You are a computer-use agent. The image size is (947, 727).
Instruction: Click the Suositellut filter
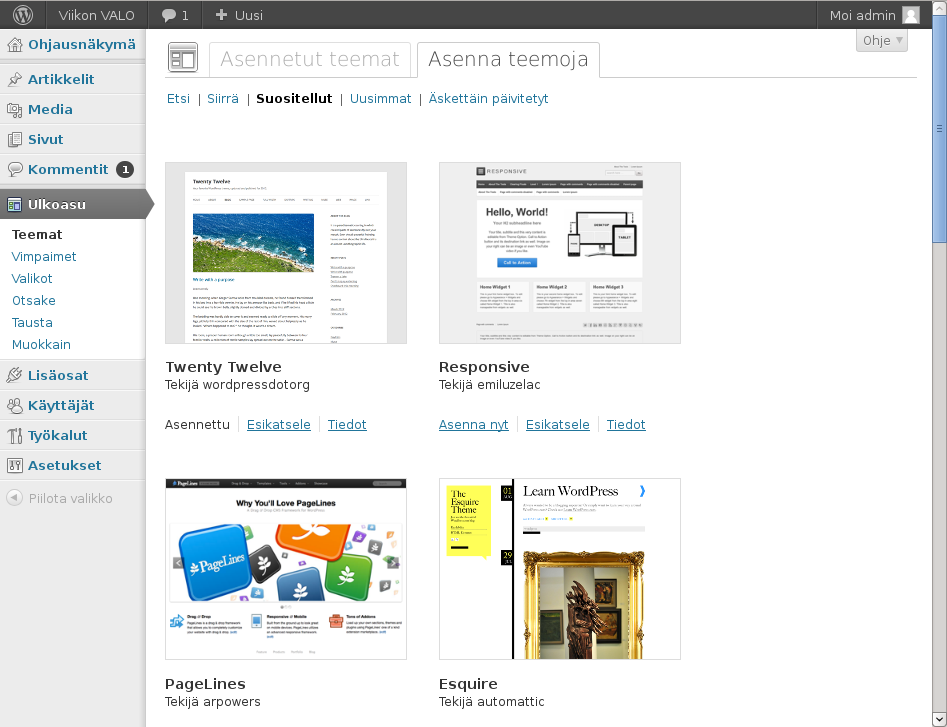(294, 98)
